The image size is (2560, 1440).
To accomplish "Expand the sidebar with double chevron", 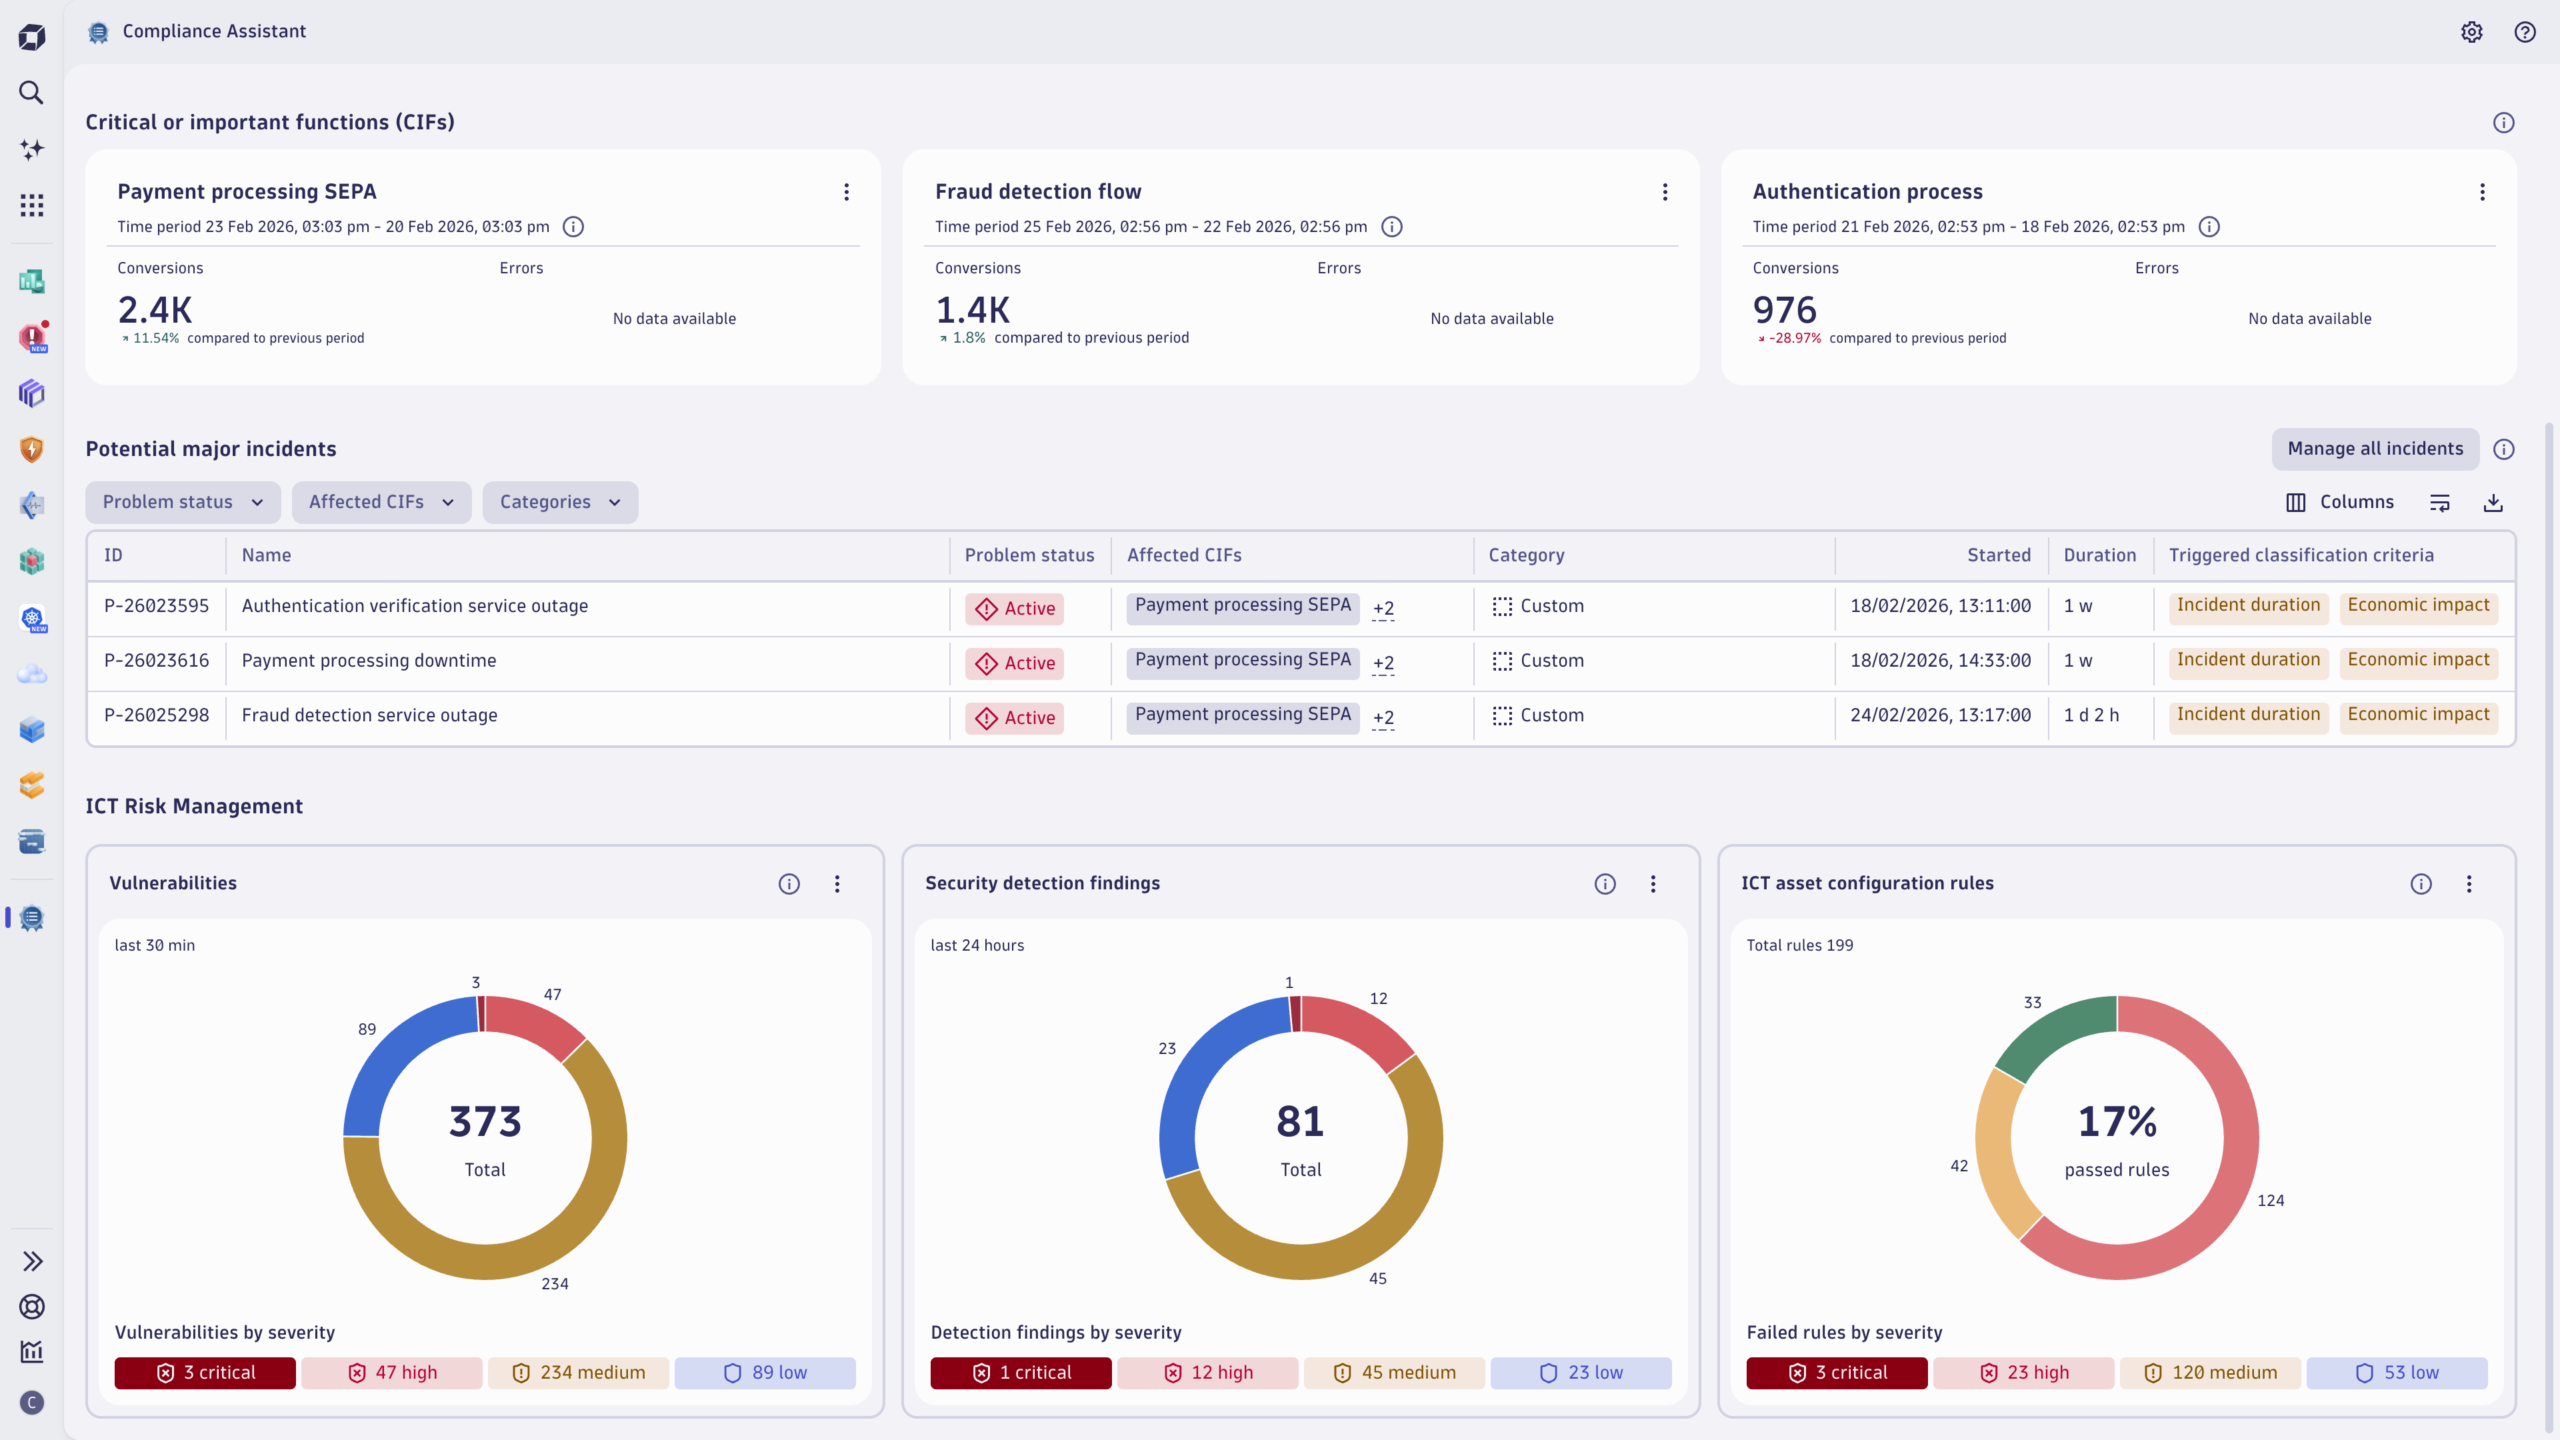I will 32,1261.
